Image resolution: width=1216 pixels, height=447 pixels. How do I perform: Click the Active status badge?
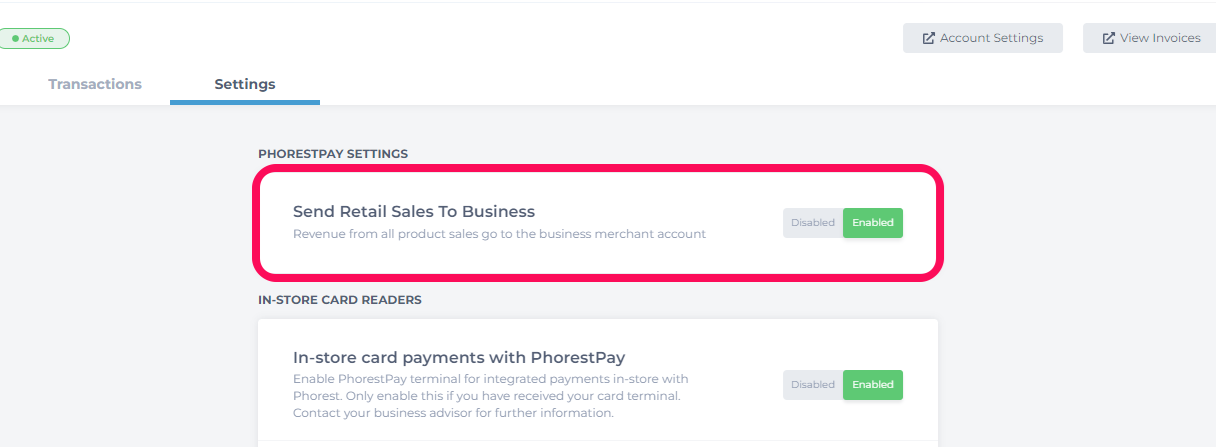click(x=36, y=39)
